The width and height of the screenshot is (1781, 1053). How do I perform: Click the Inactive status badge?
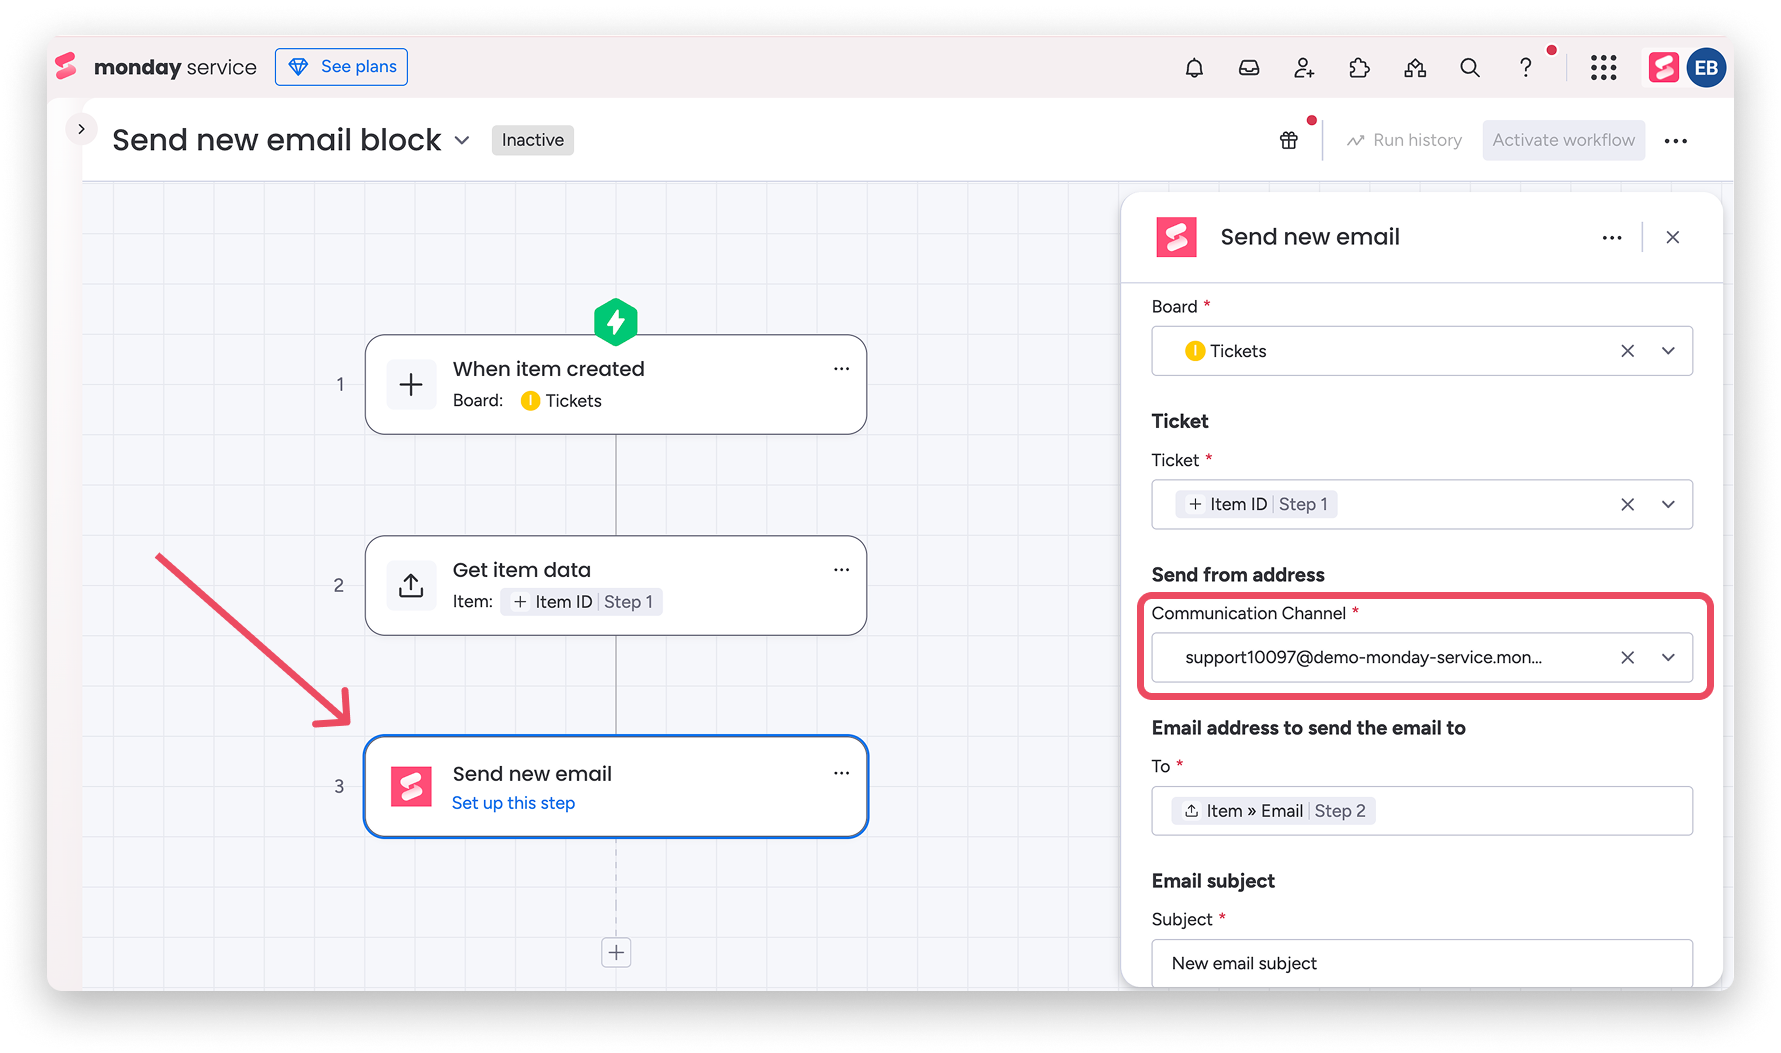533,140
